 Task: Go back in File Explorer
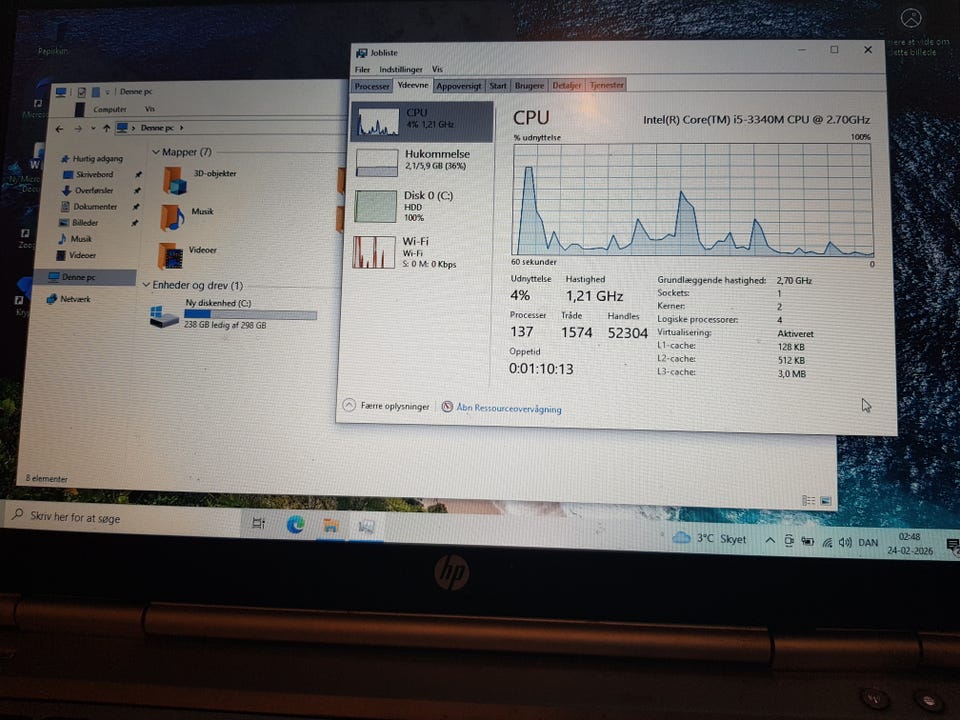coord(59,129)
